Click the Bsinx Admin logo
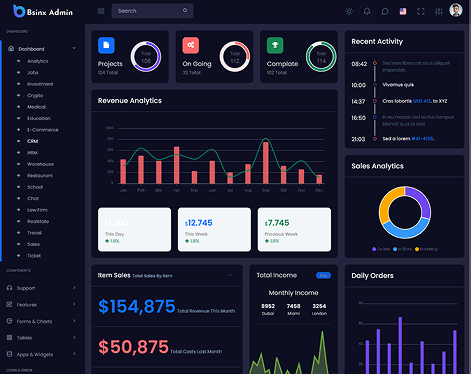This screenshot has height=374, width=471. click(x=43, y=12)
